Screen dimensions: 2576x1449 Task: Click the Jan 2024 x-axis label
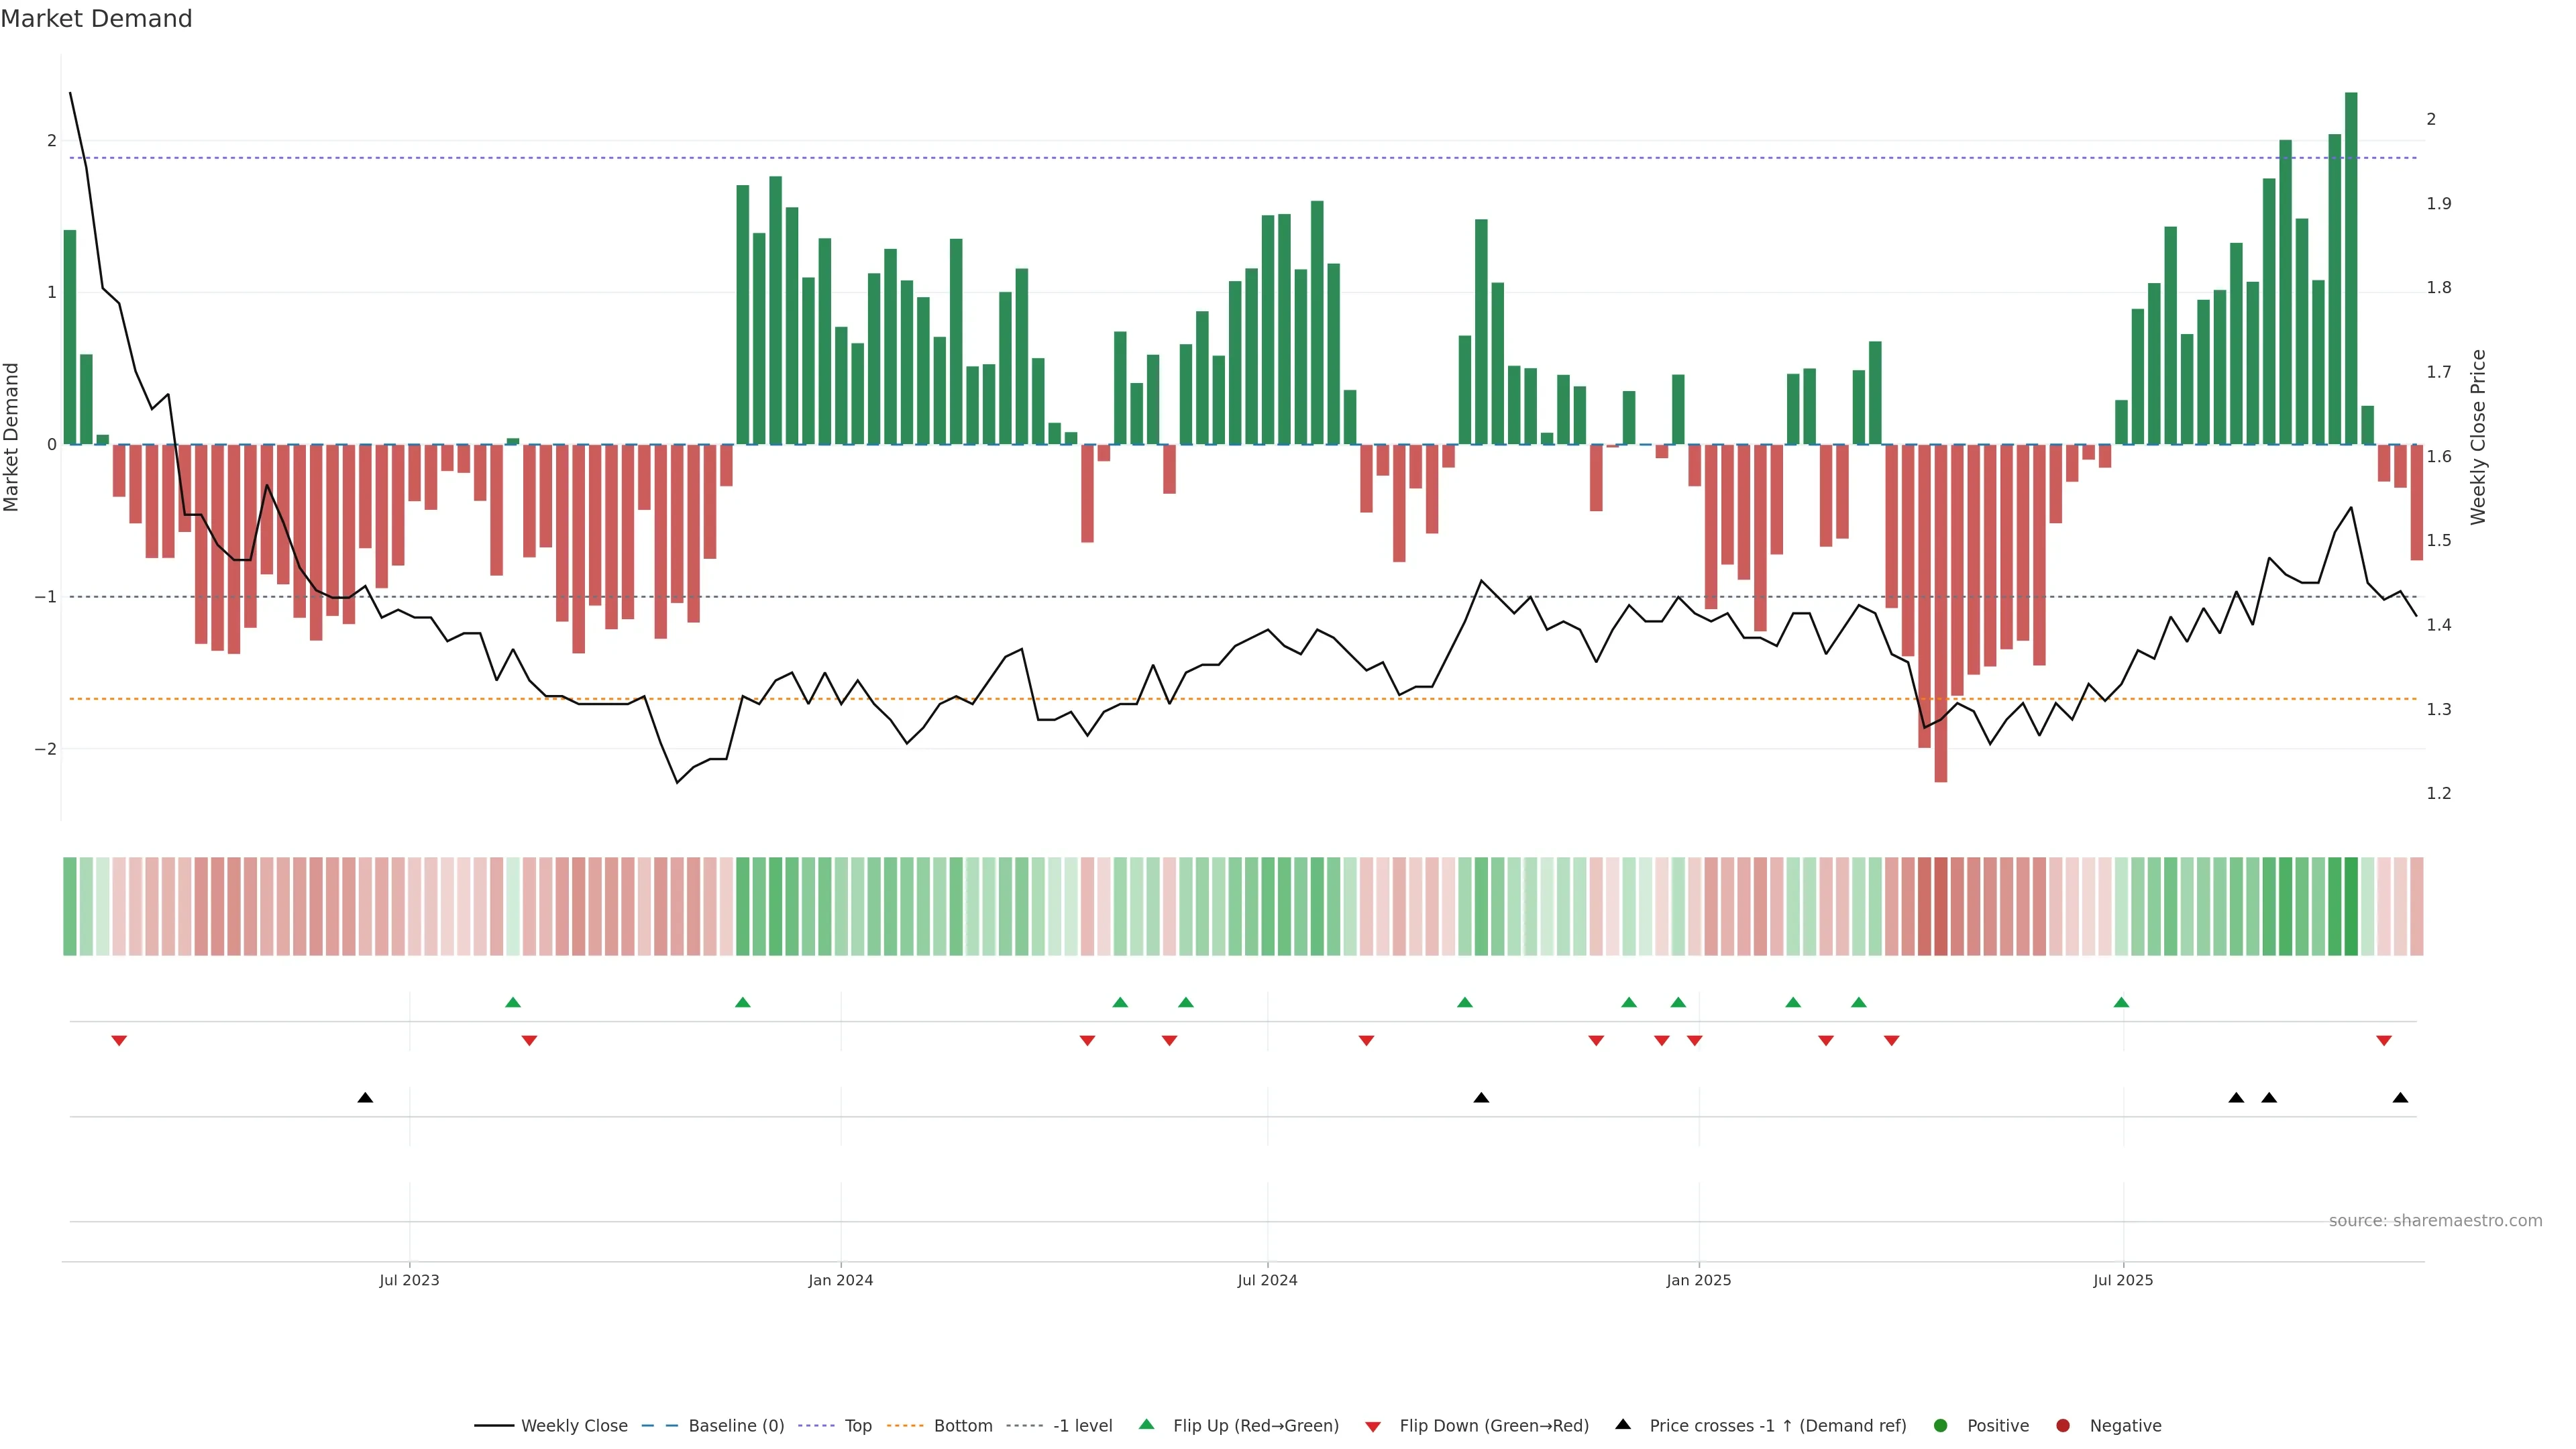(x=840, y=1280)
